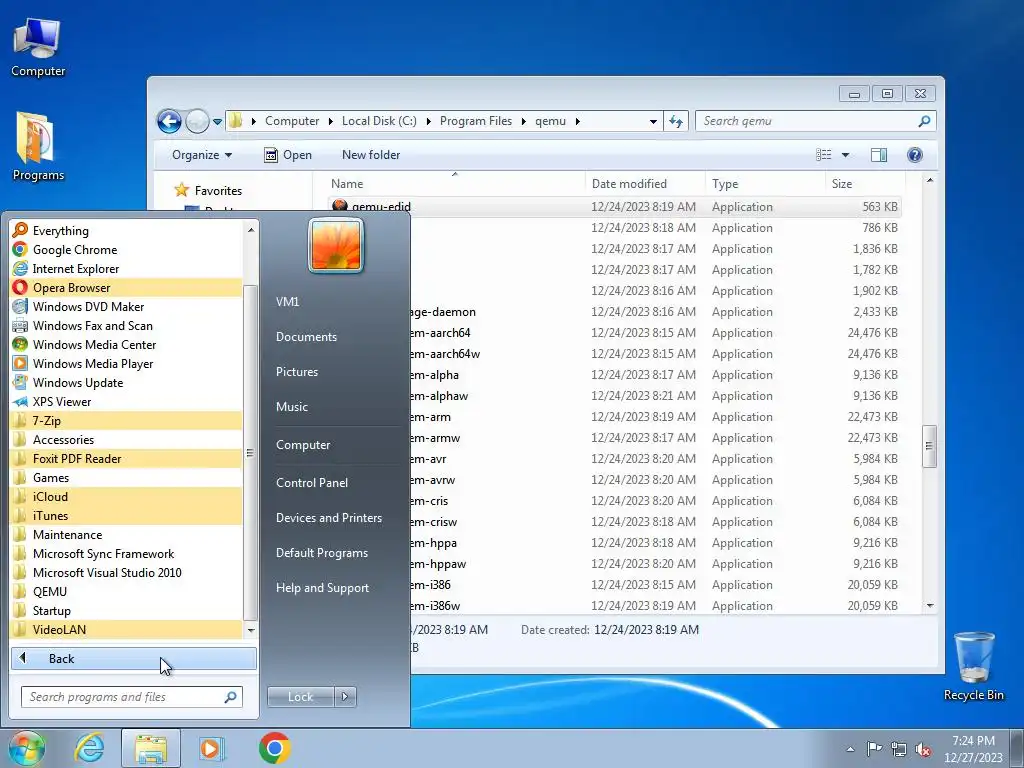Open Chrome from the taskbar
The height and width of the screenshot is (768, 1024).
point(274,748)
